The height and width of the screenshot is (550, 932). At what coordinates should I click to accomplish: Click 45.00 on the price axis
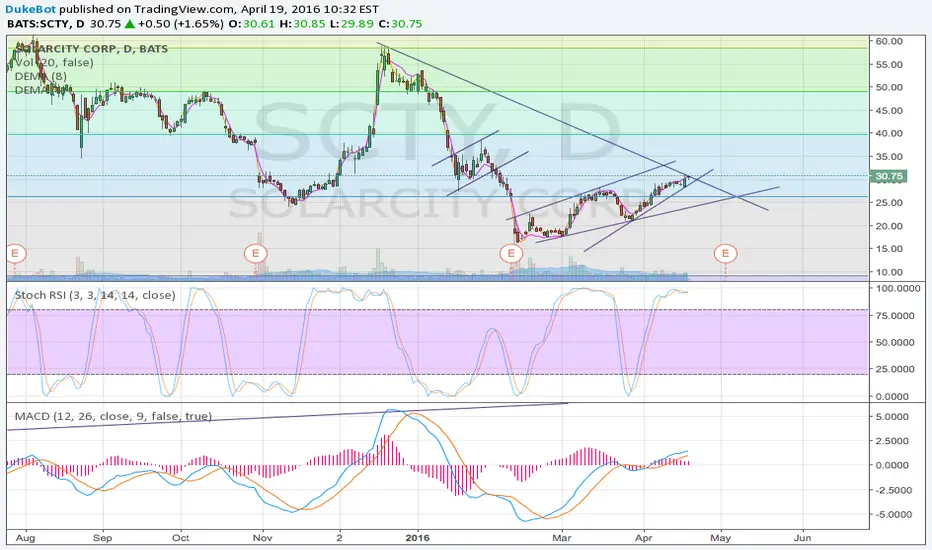(x=889, y=111)
